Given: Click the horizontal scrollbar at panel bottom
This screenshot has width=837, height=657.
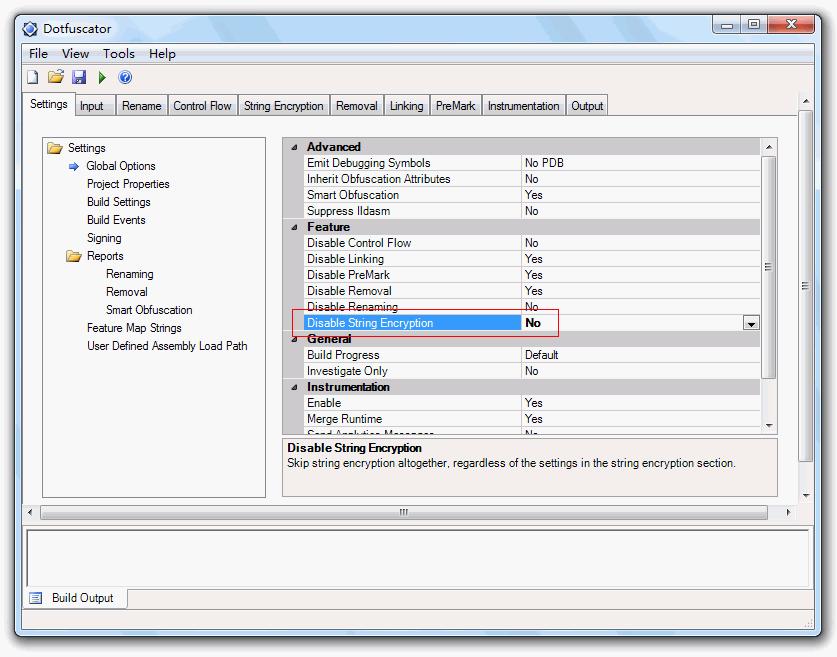Looking at the screenshot, I should [x=404, y=512].
